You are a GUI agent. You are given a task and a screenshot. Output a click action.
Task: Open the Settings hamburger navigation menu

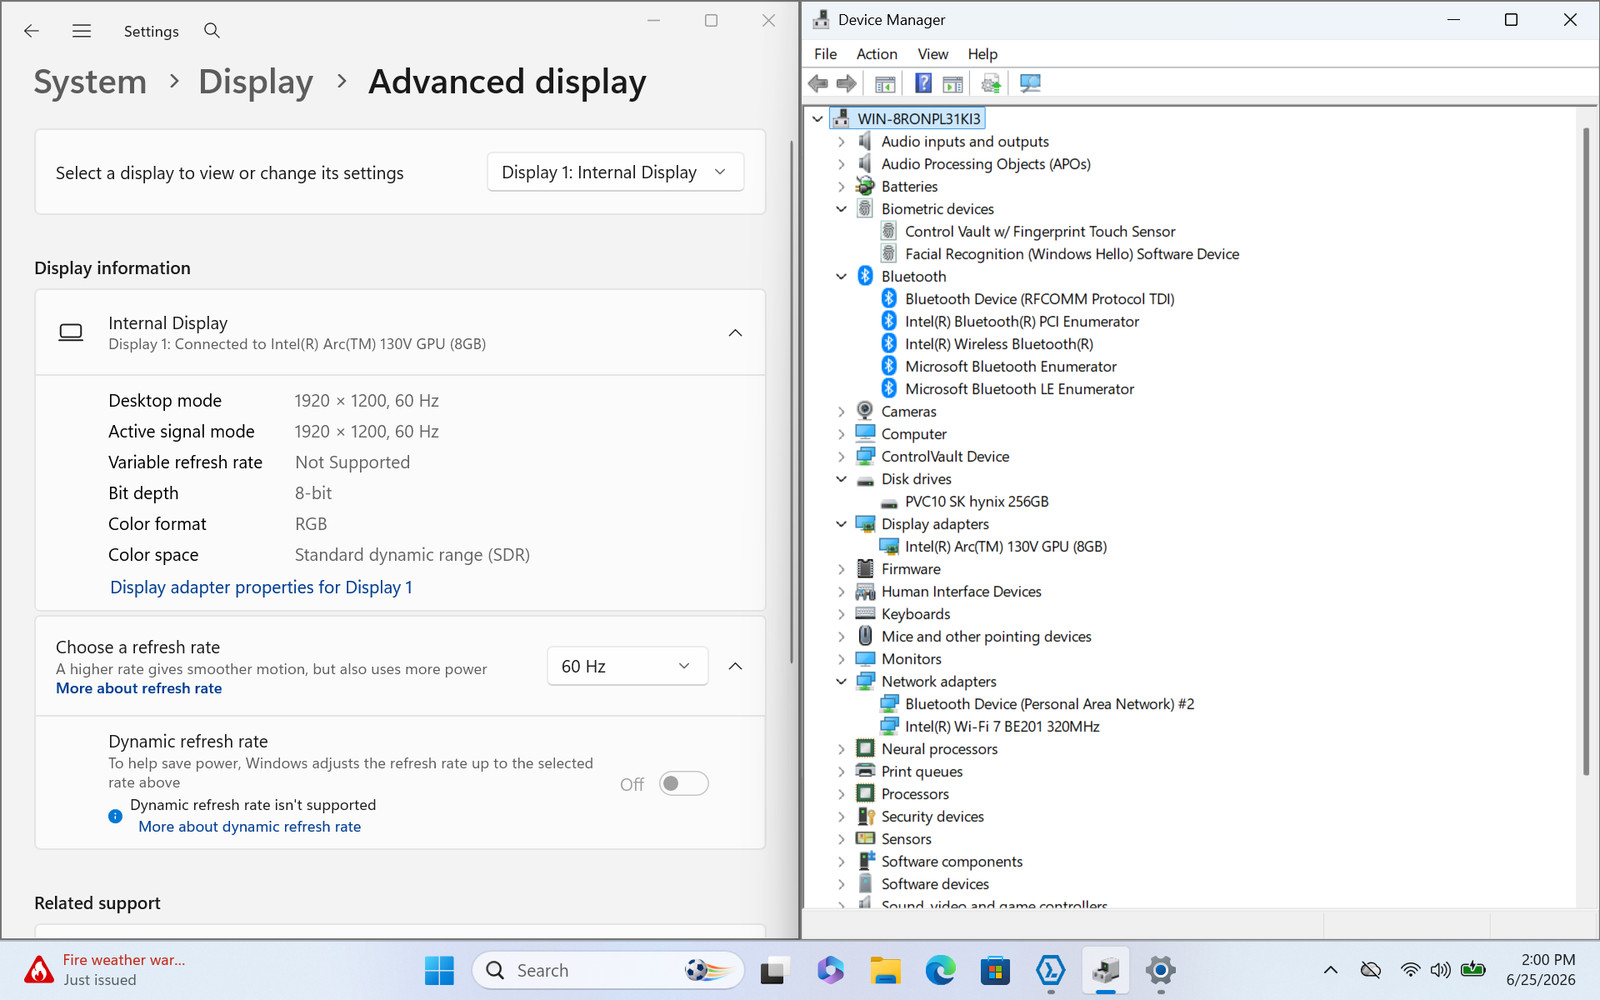[82, 31]
